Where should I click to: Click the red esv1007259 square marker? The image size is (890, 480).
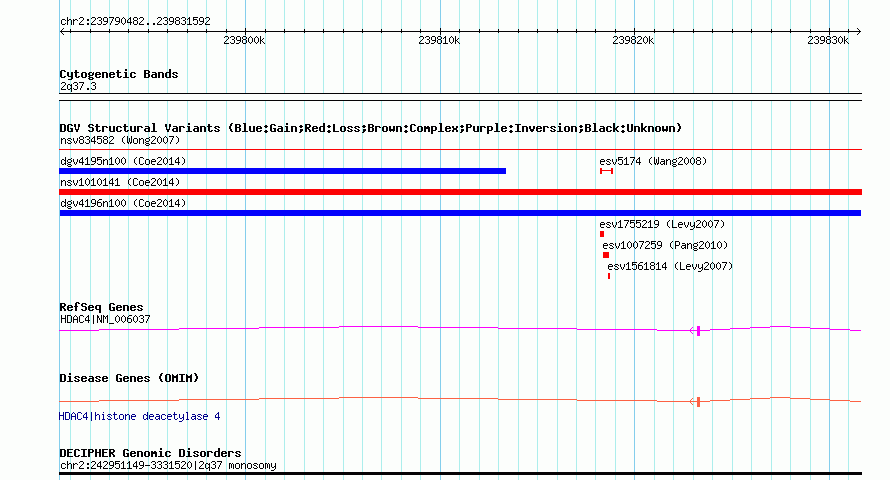[606, 255]
